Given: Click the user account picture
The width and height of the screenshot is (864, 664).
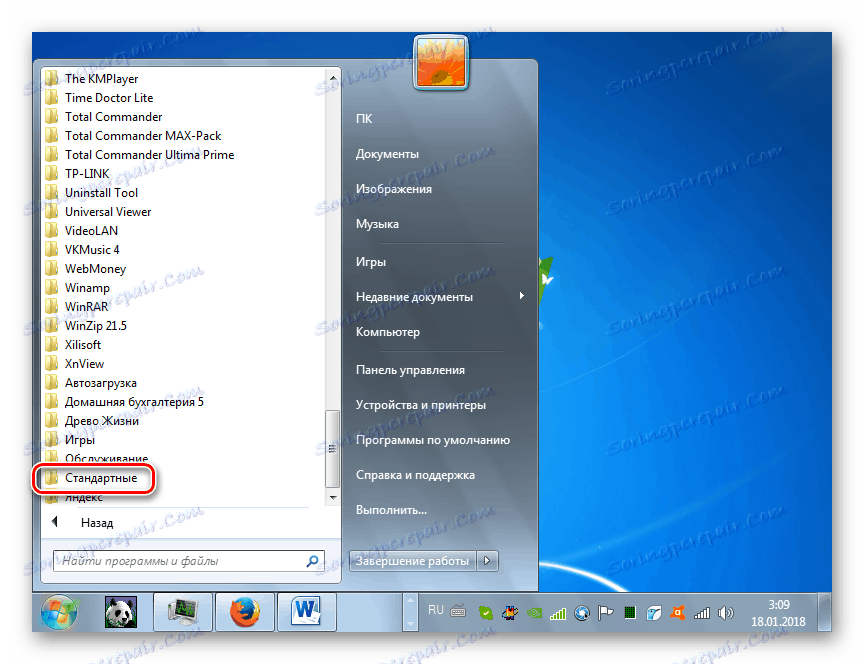Looking at the screenshot, I should coord(440,62).
